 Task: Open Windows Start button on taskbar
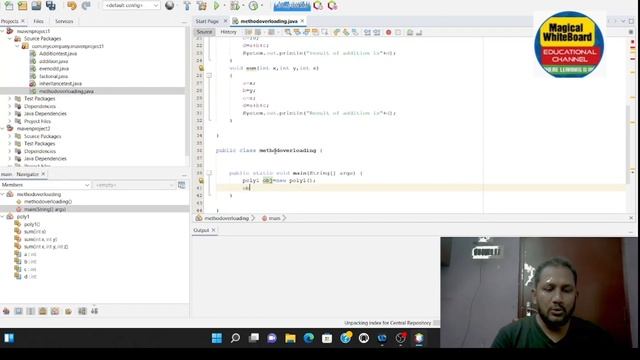(217, 338)
